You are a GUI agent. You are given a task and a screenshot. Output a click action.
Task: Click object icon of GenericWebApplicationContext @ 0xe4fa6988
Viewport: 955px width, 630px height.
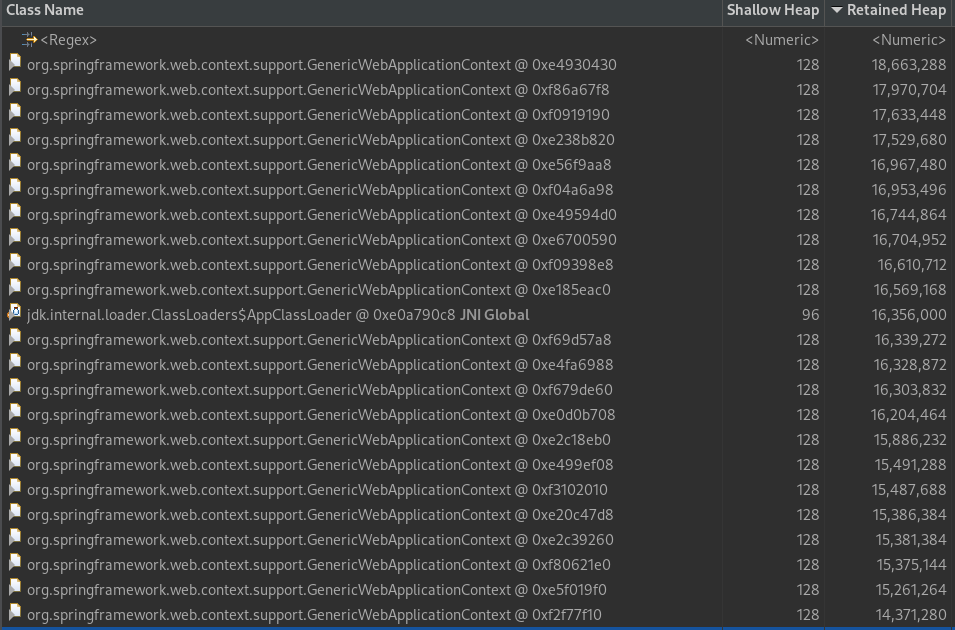[x=15, y=362]
